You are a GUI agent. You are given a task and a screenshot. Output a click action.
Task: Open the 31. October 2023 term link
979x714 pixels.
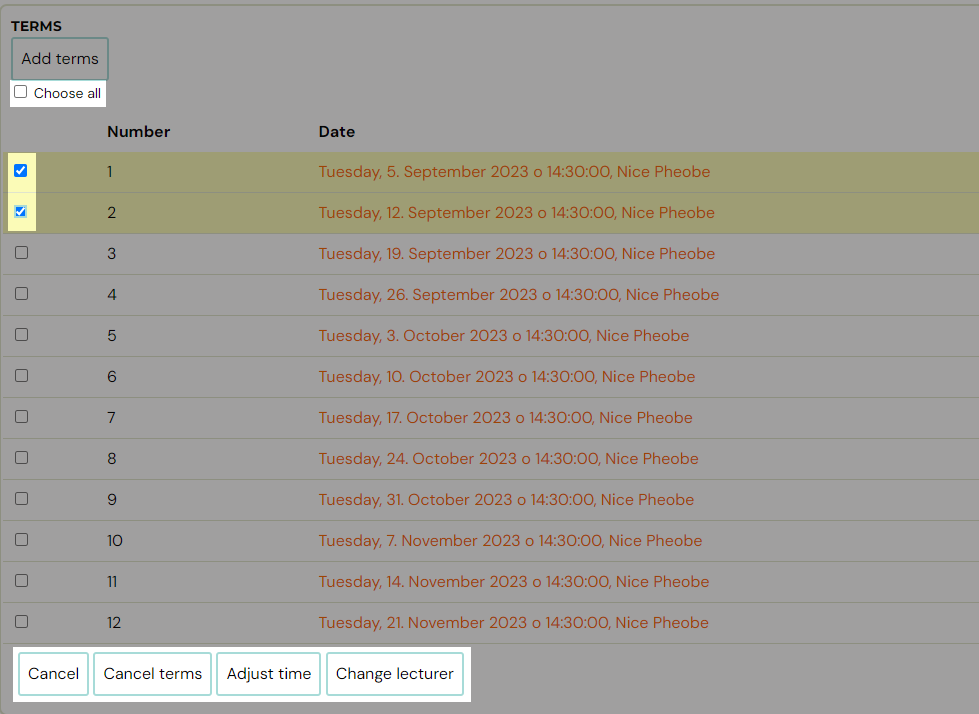tap(505, 500)
